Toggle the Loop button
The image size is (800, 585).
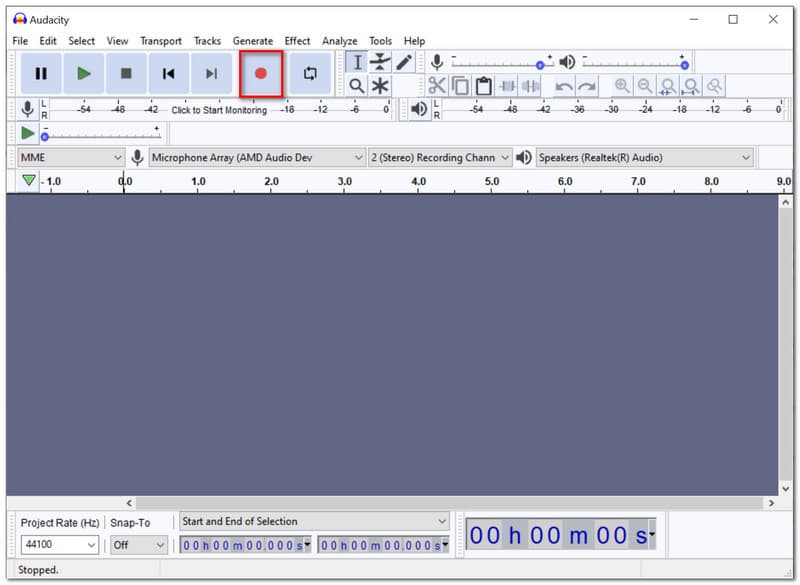tap(310, 74)
